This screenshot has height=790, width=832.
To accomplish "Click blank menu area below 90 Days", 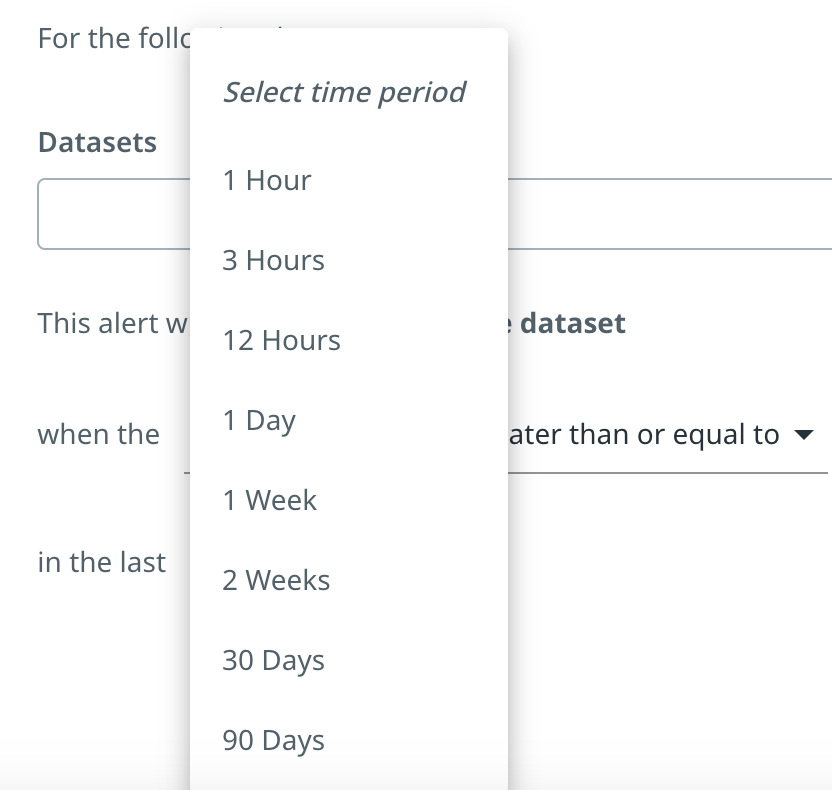I will click(x=348, y=776).
